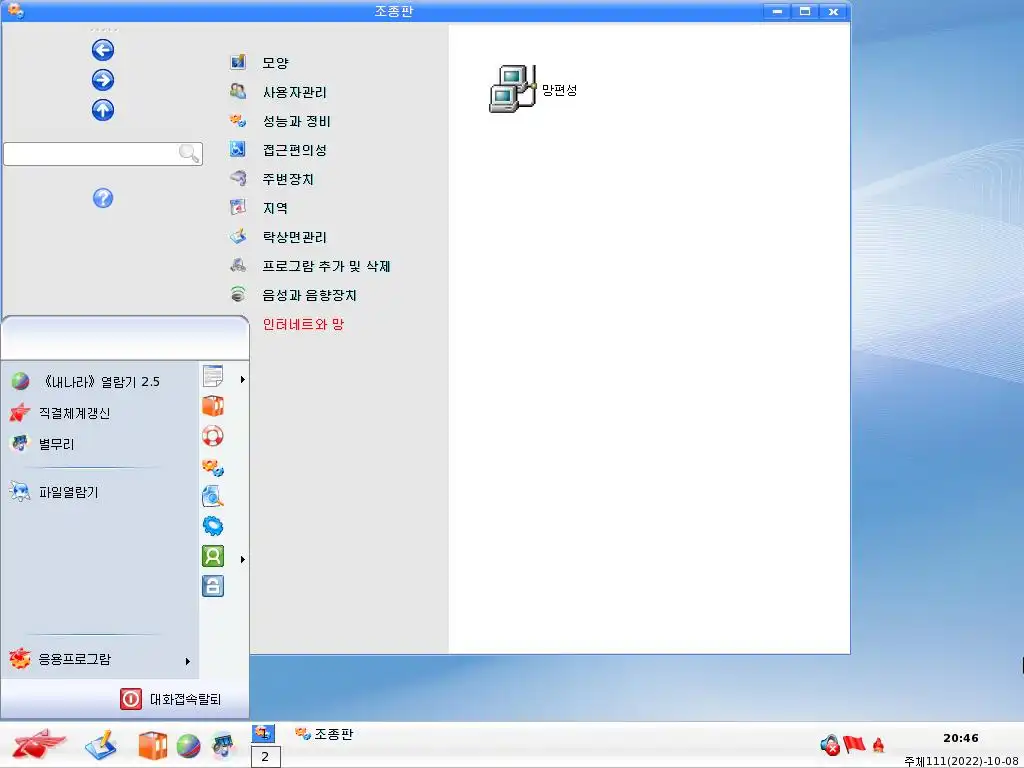This screenshot has height=768, width=1024.
Task: Open the 모양 category
Action: click(x=275, y=63)
